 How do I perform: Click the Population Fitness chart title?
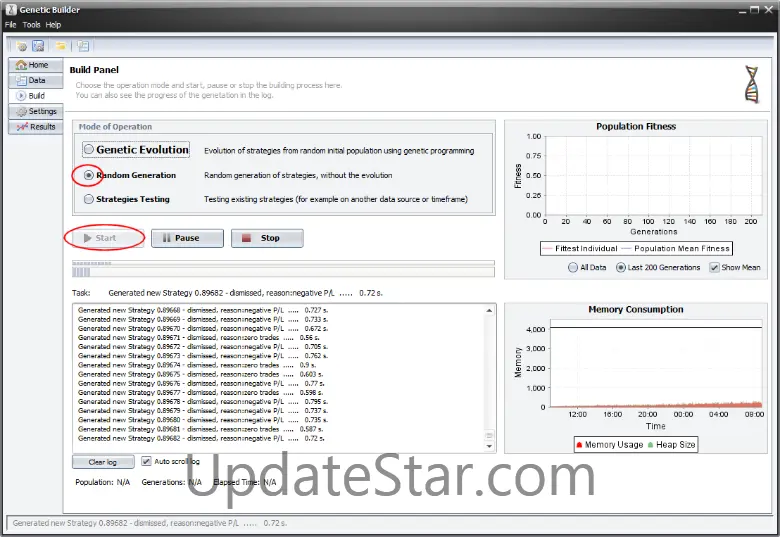(x=636, y=126)
